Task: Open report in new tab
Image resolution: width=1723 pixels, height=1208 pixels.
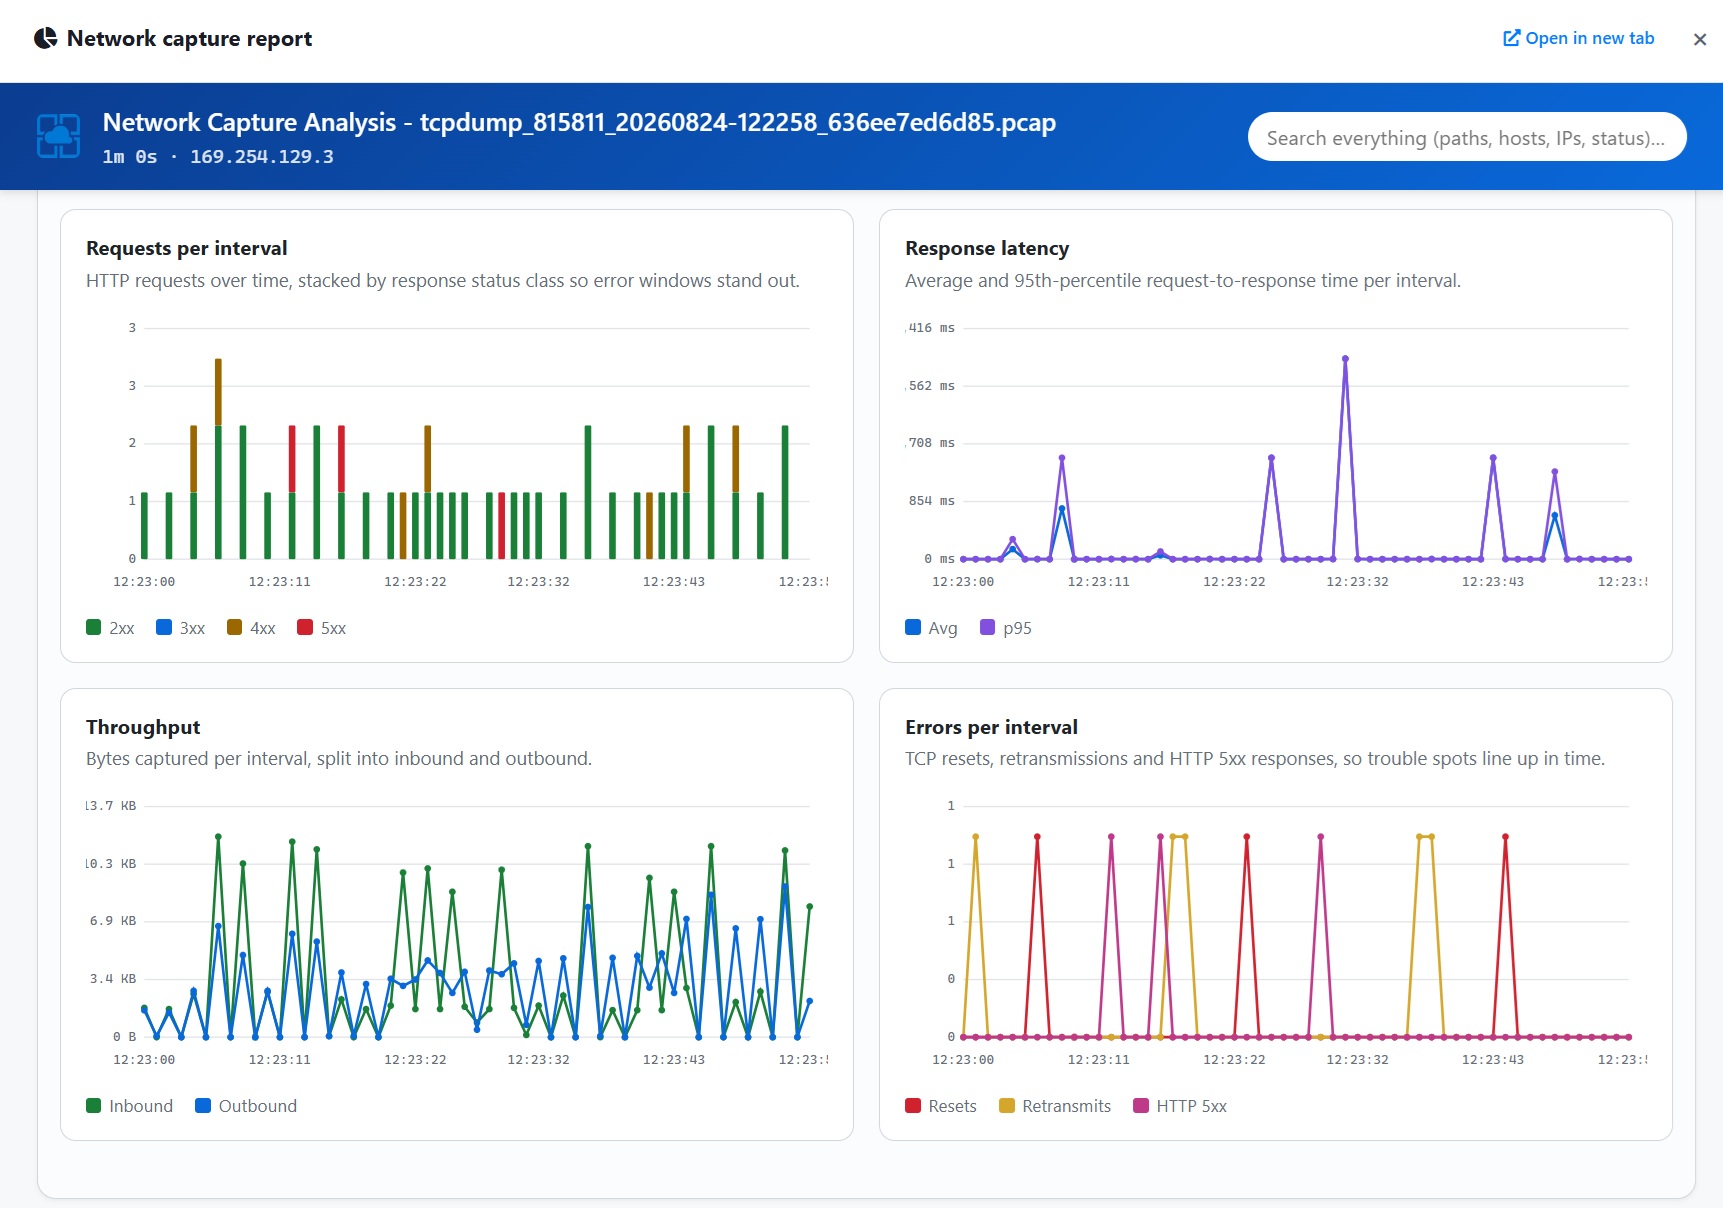Action: (x=1578, y=38)
